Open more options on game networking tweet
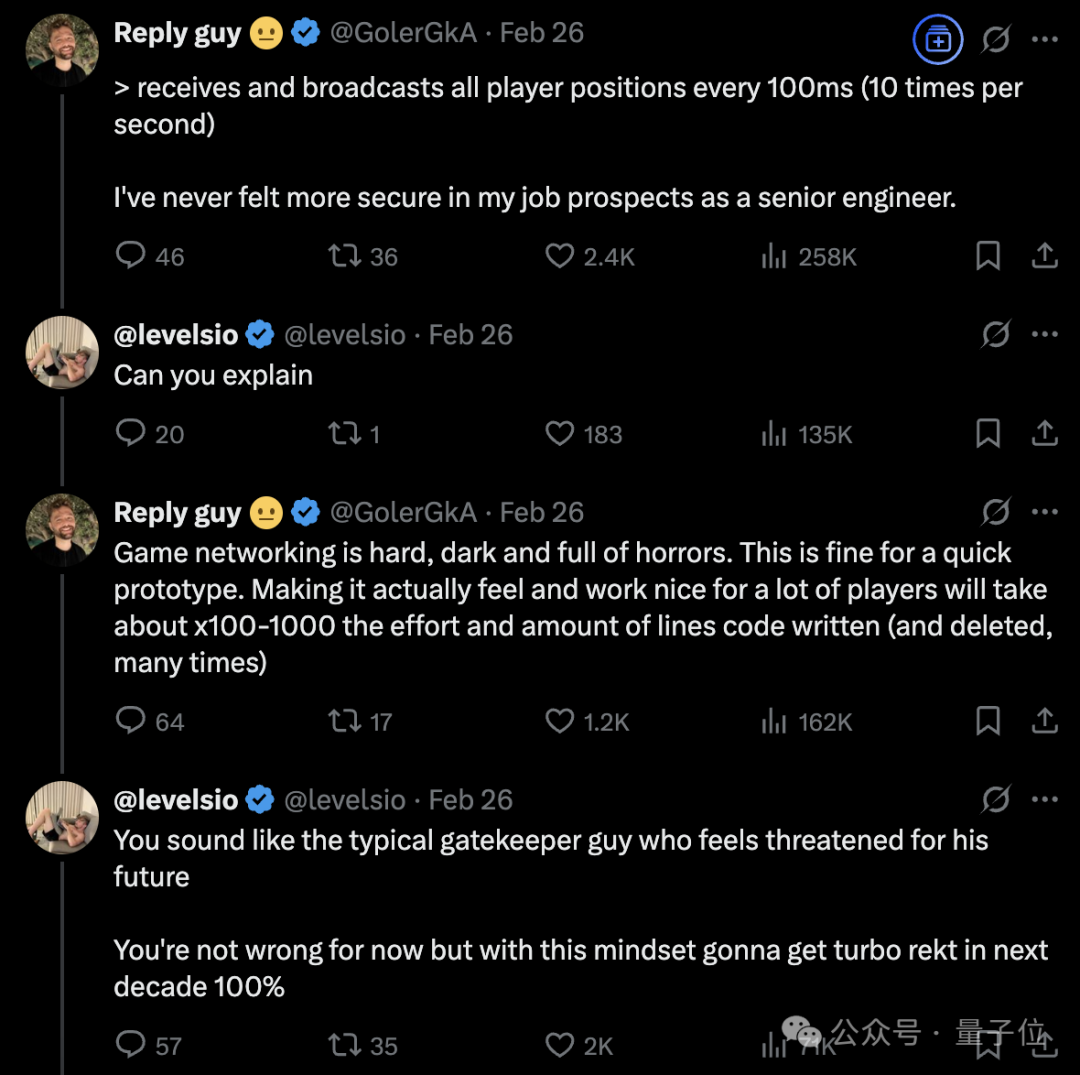Screen dimensions: 1080x1075 (x=1045, y=512)
